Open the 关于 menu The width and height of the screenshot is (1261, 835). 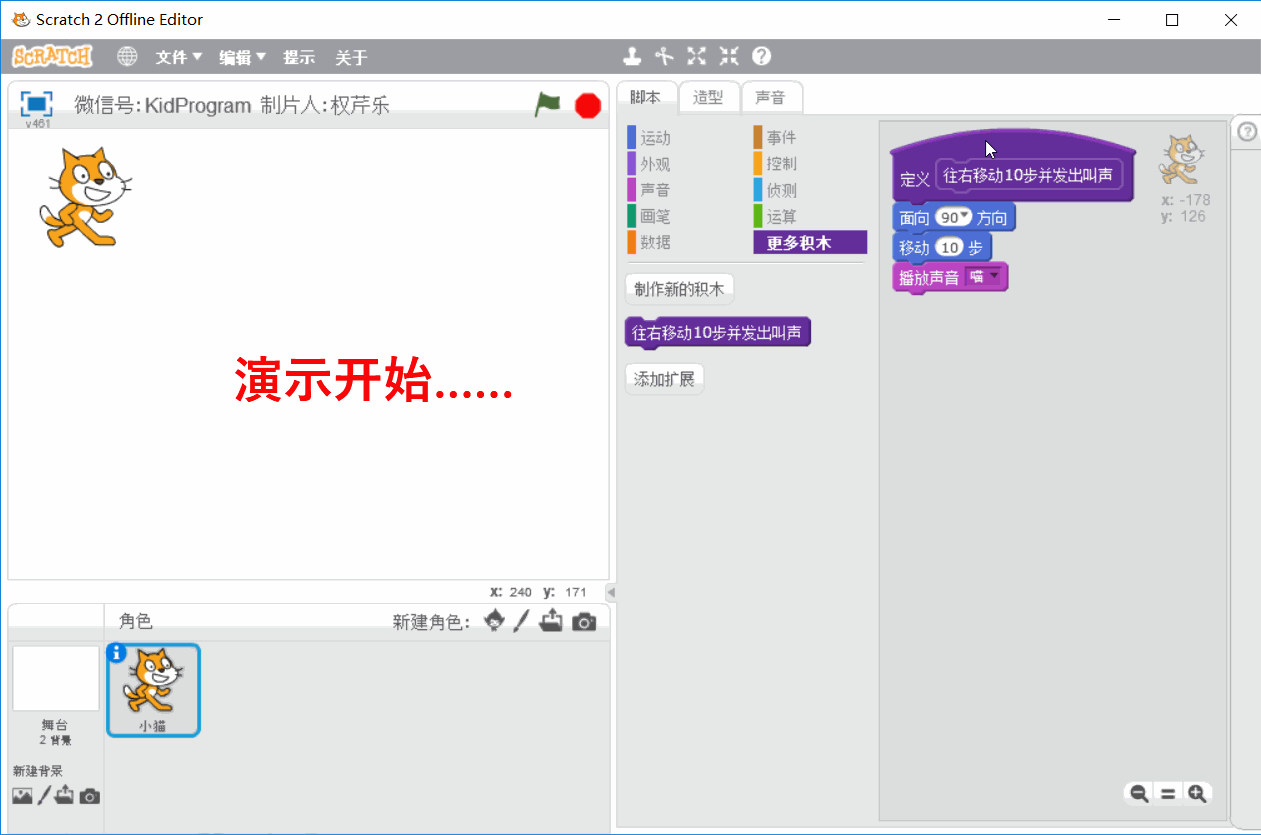pos(351,57)
